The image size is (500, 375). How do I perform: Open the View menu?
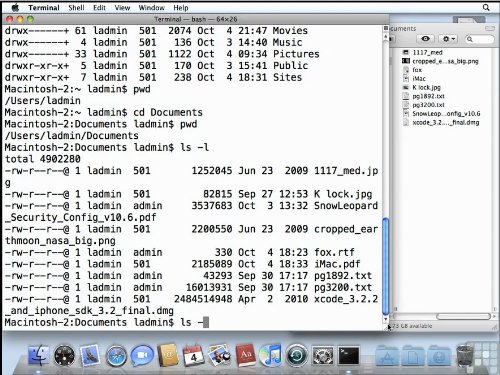[122, 8]
